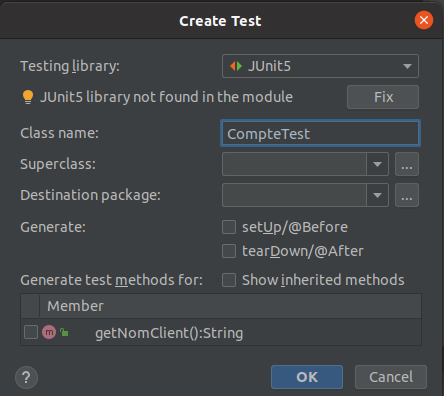Open help with the question mark button
Image resolution: width=444 pixels, height=396 pixels.
pos(26,377)
